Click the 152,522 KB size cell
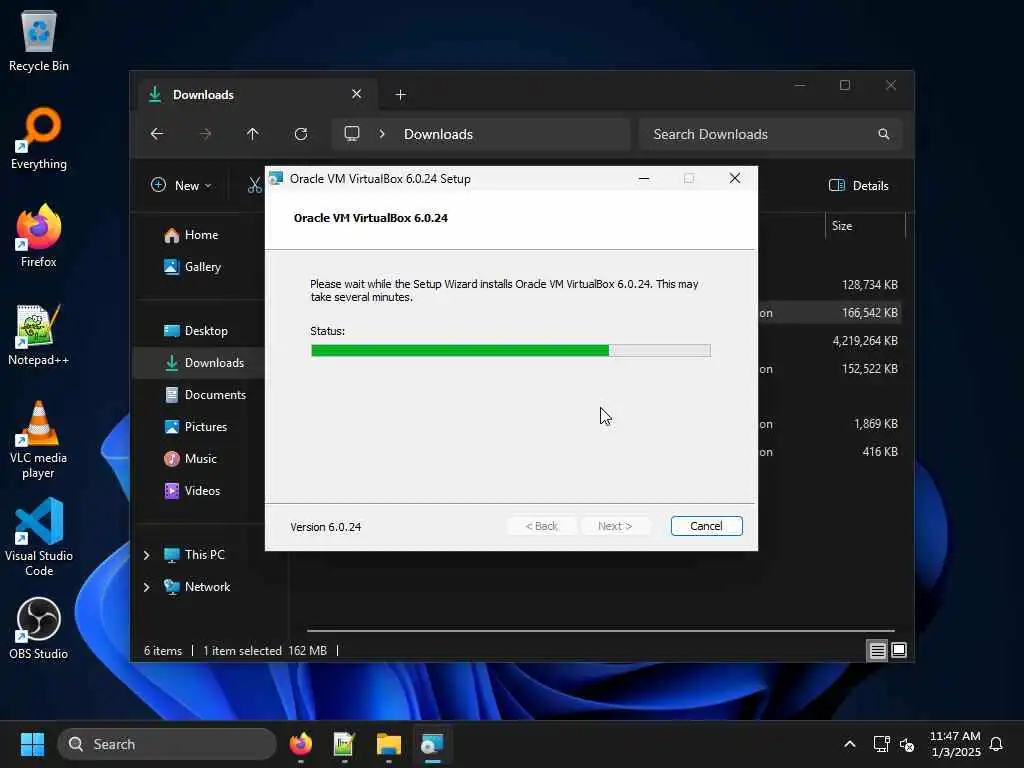Screen dimensions: 1024x768 click(869, 368)
